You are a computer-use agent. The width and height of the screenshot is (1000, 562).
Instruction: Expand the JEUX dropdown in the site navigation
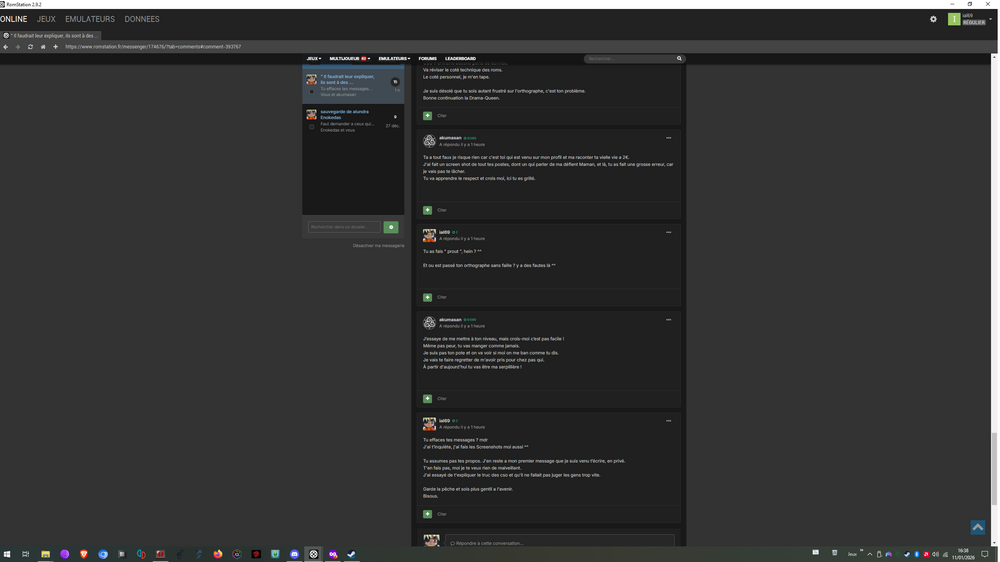pos(314,59)
